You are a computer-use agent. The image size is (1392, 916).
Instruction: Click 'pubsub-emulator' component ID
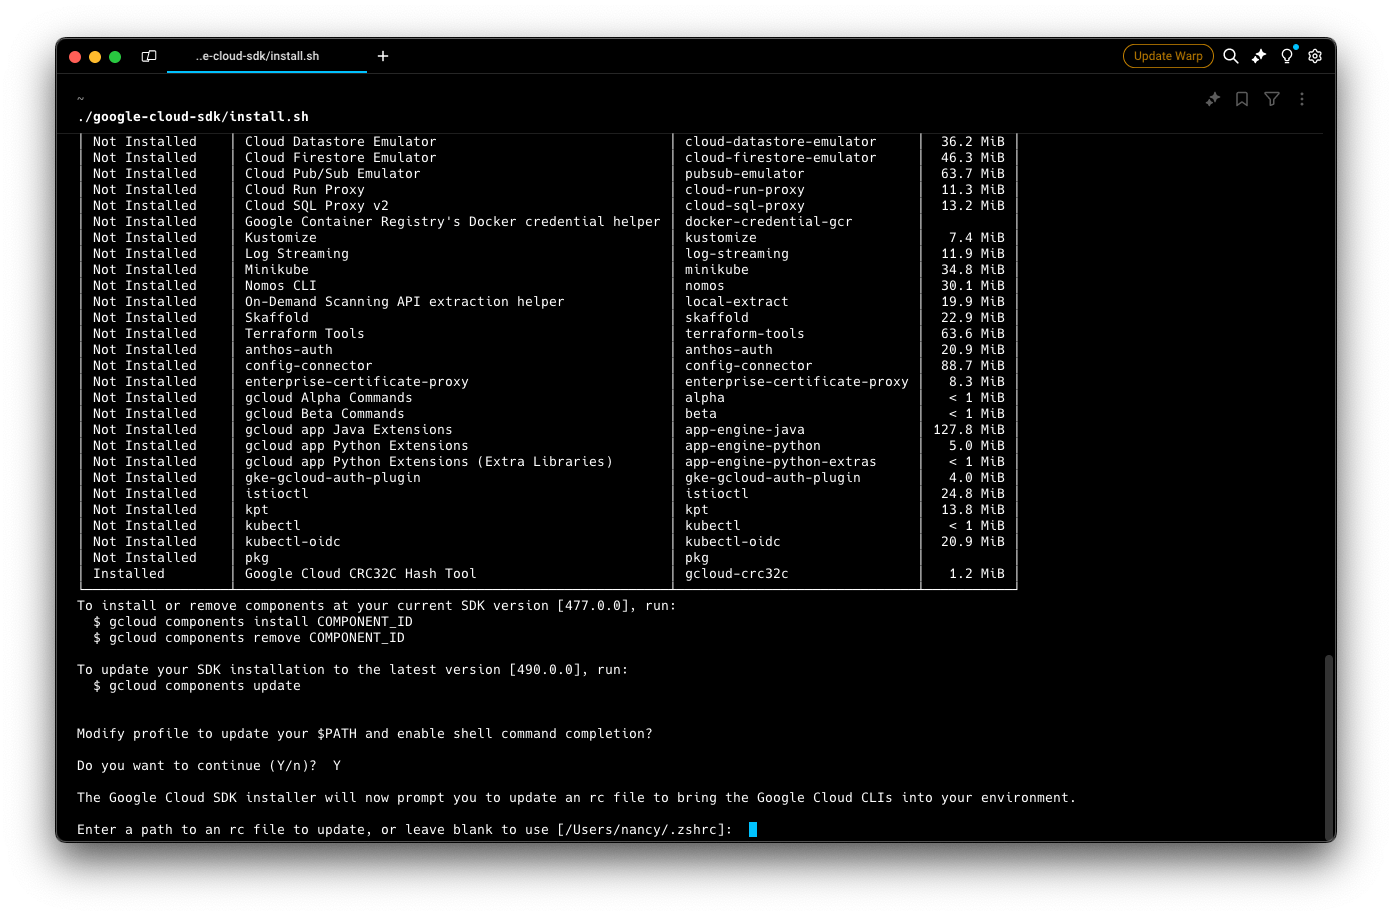click(x=744, y=174)
